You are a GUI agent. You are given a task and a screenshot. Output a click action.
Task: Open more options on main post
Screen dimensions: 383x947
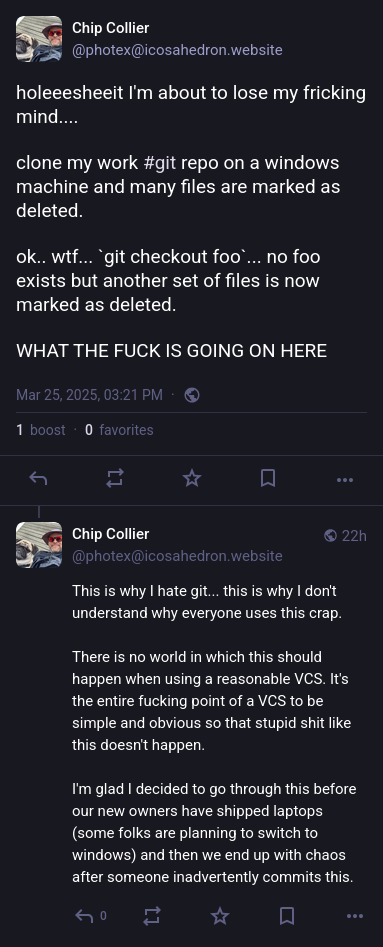pos(344,480)
